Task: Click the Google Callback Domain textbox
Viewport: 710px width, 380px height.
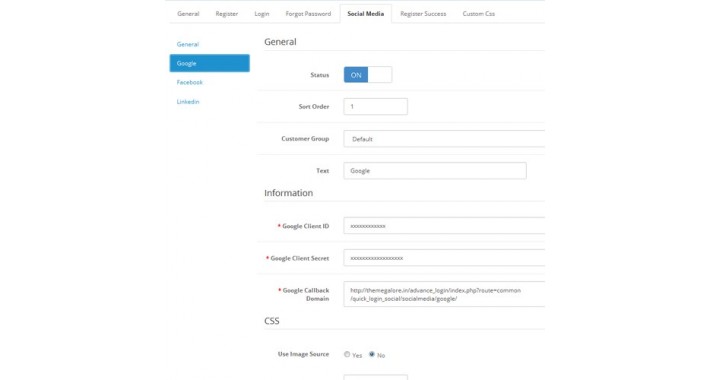Action: click(444, 294)
